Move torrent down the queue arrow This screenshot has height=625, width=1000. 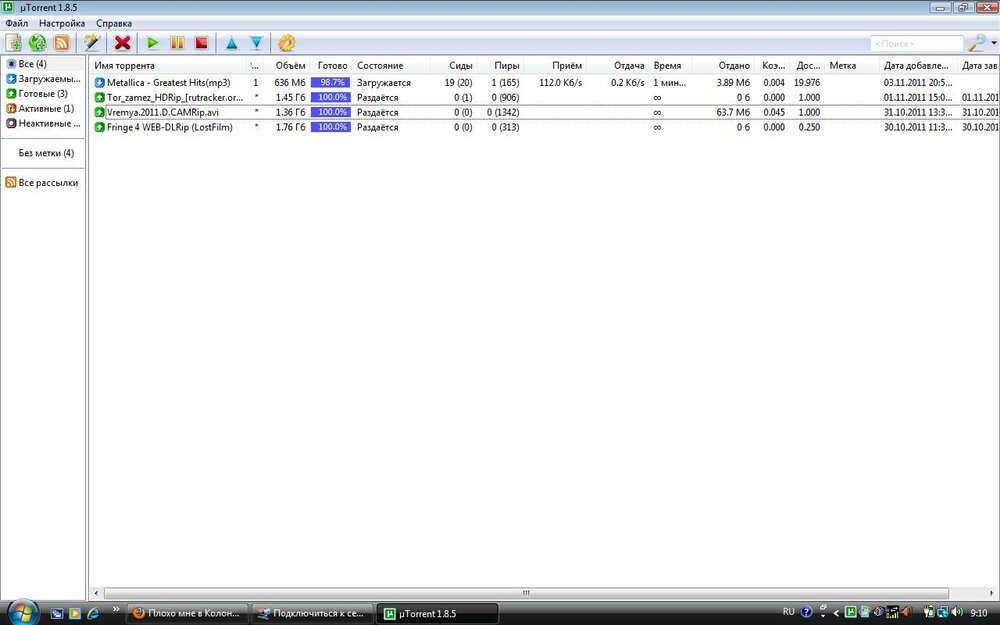256,43
